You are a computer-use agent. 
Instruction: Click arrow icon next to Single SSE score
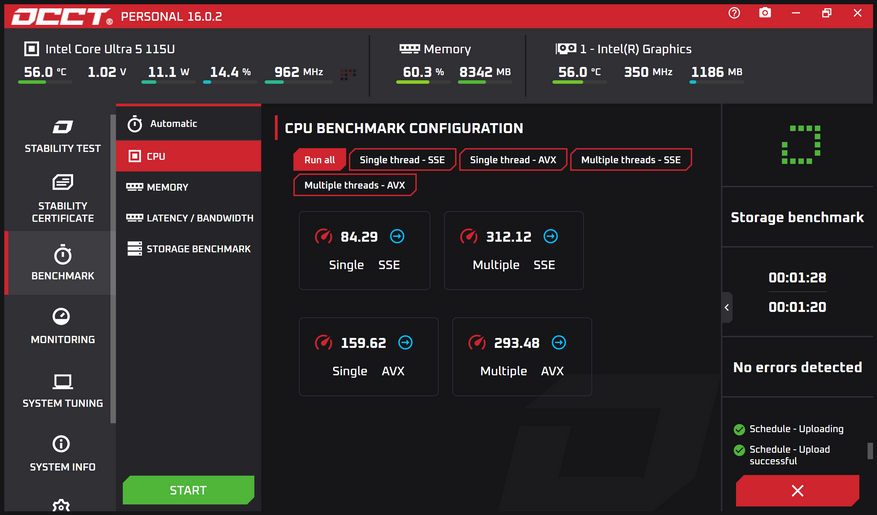(x=397, y=237)
